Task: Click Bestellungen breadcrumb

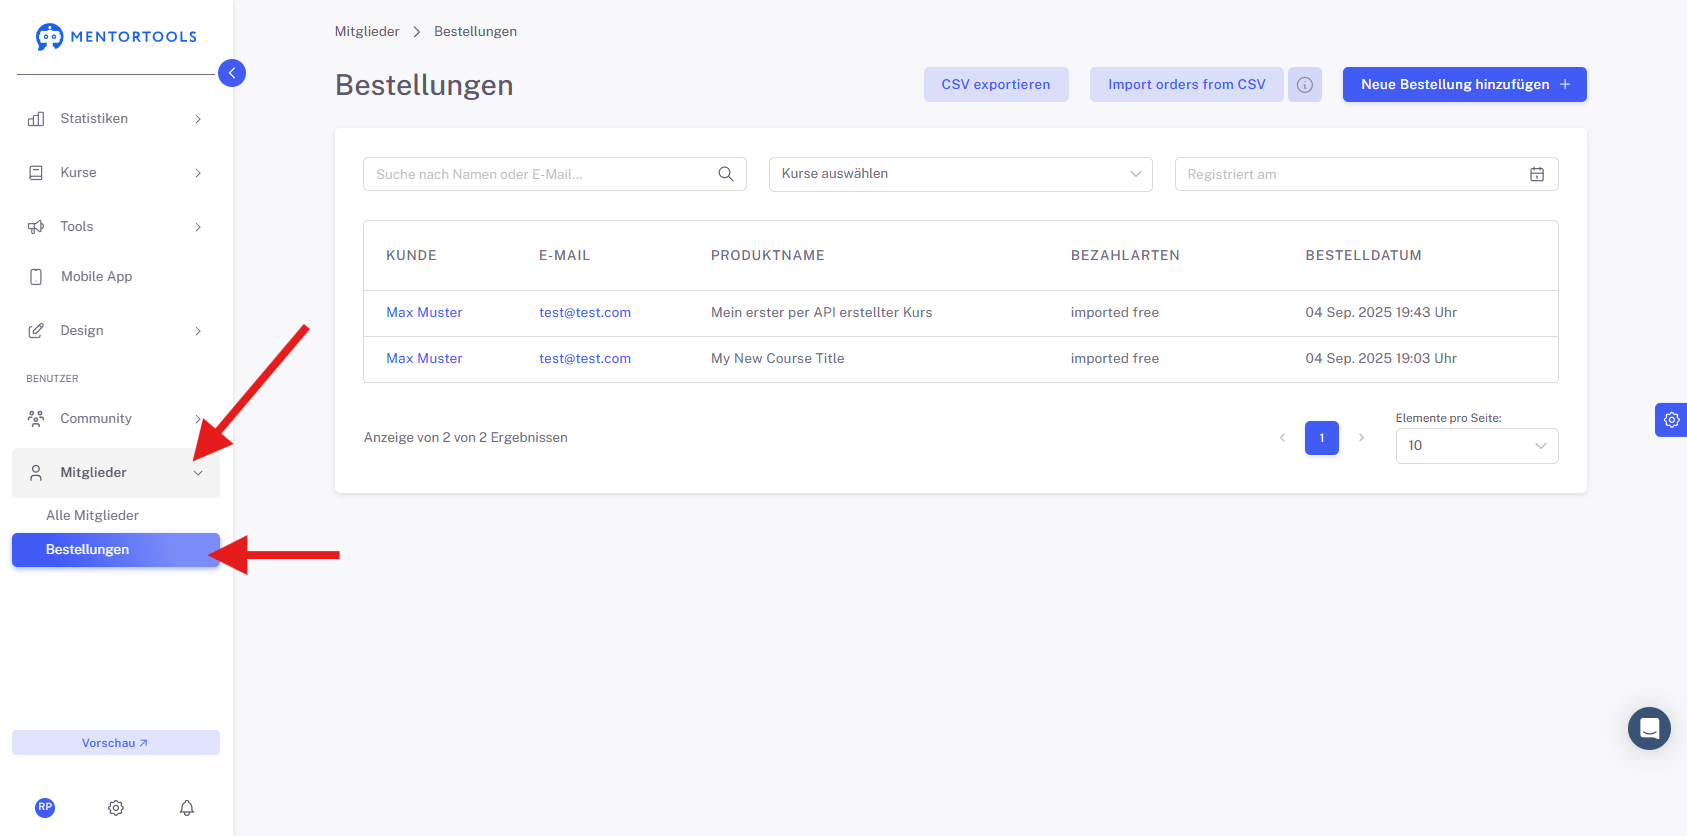Action: point(475,32)
